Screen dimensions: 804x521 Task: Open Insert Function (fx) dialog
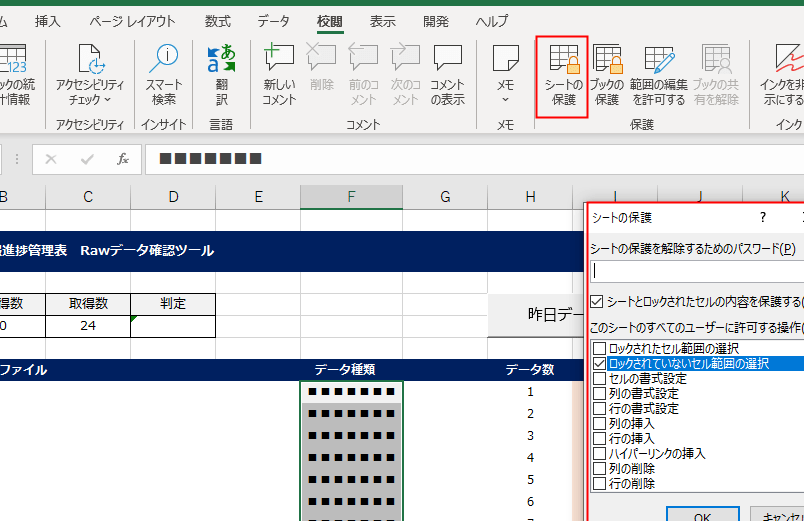click(123, 159)
